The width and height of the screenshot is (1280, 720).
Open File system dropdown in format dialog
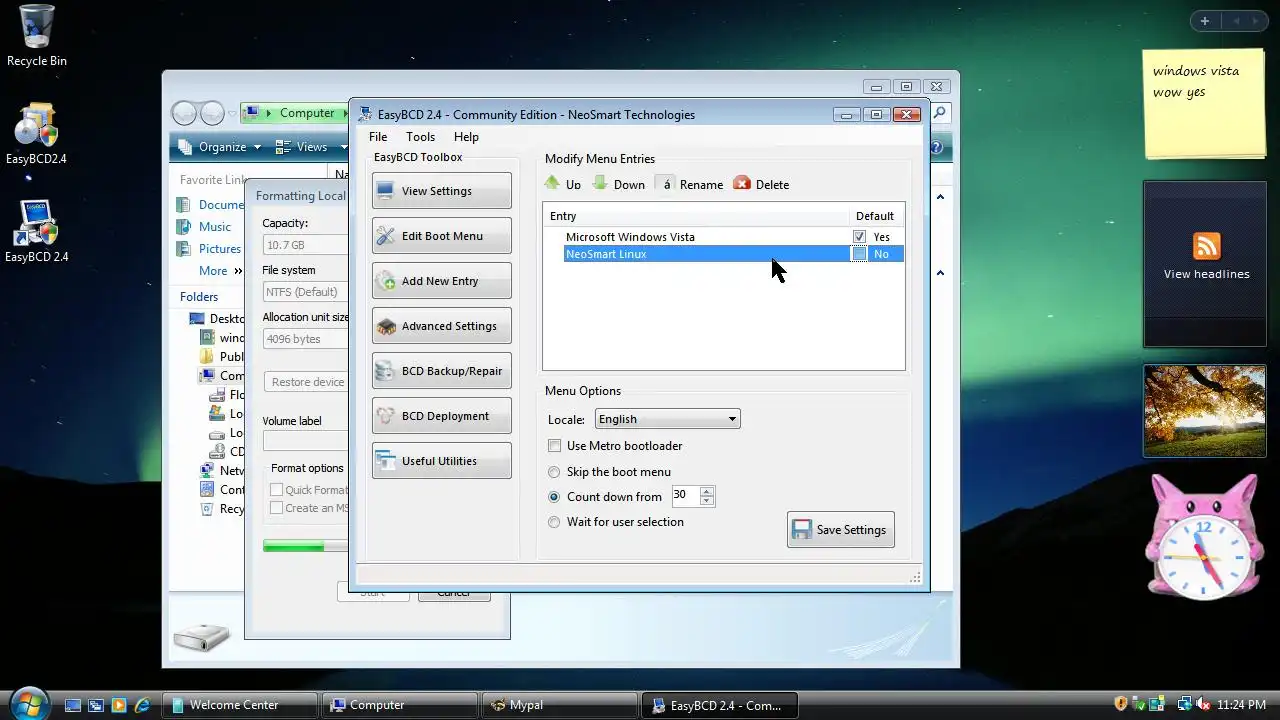click(305, 292)
